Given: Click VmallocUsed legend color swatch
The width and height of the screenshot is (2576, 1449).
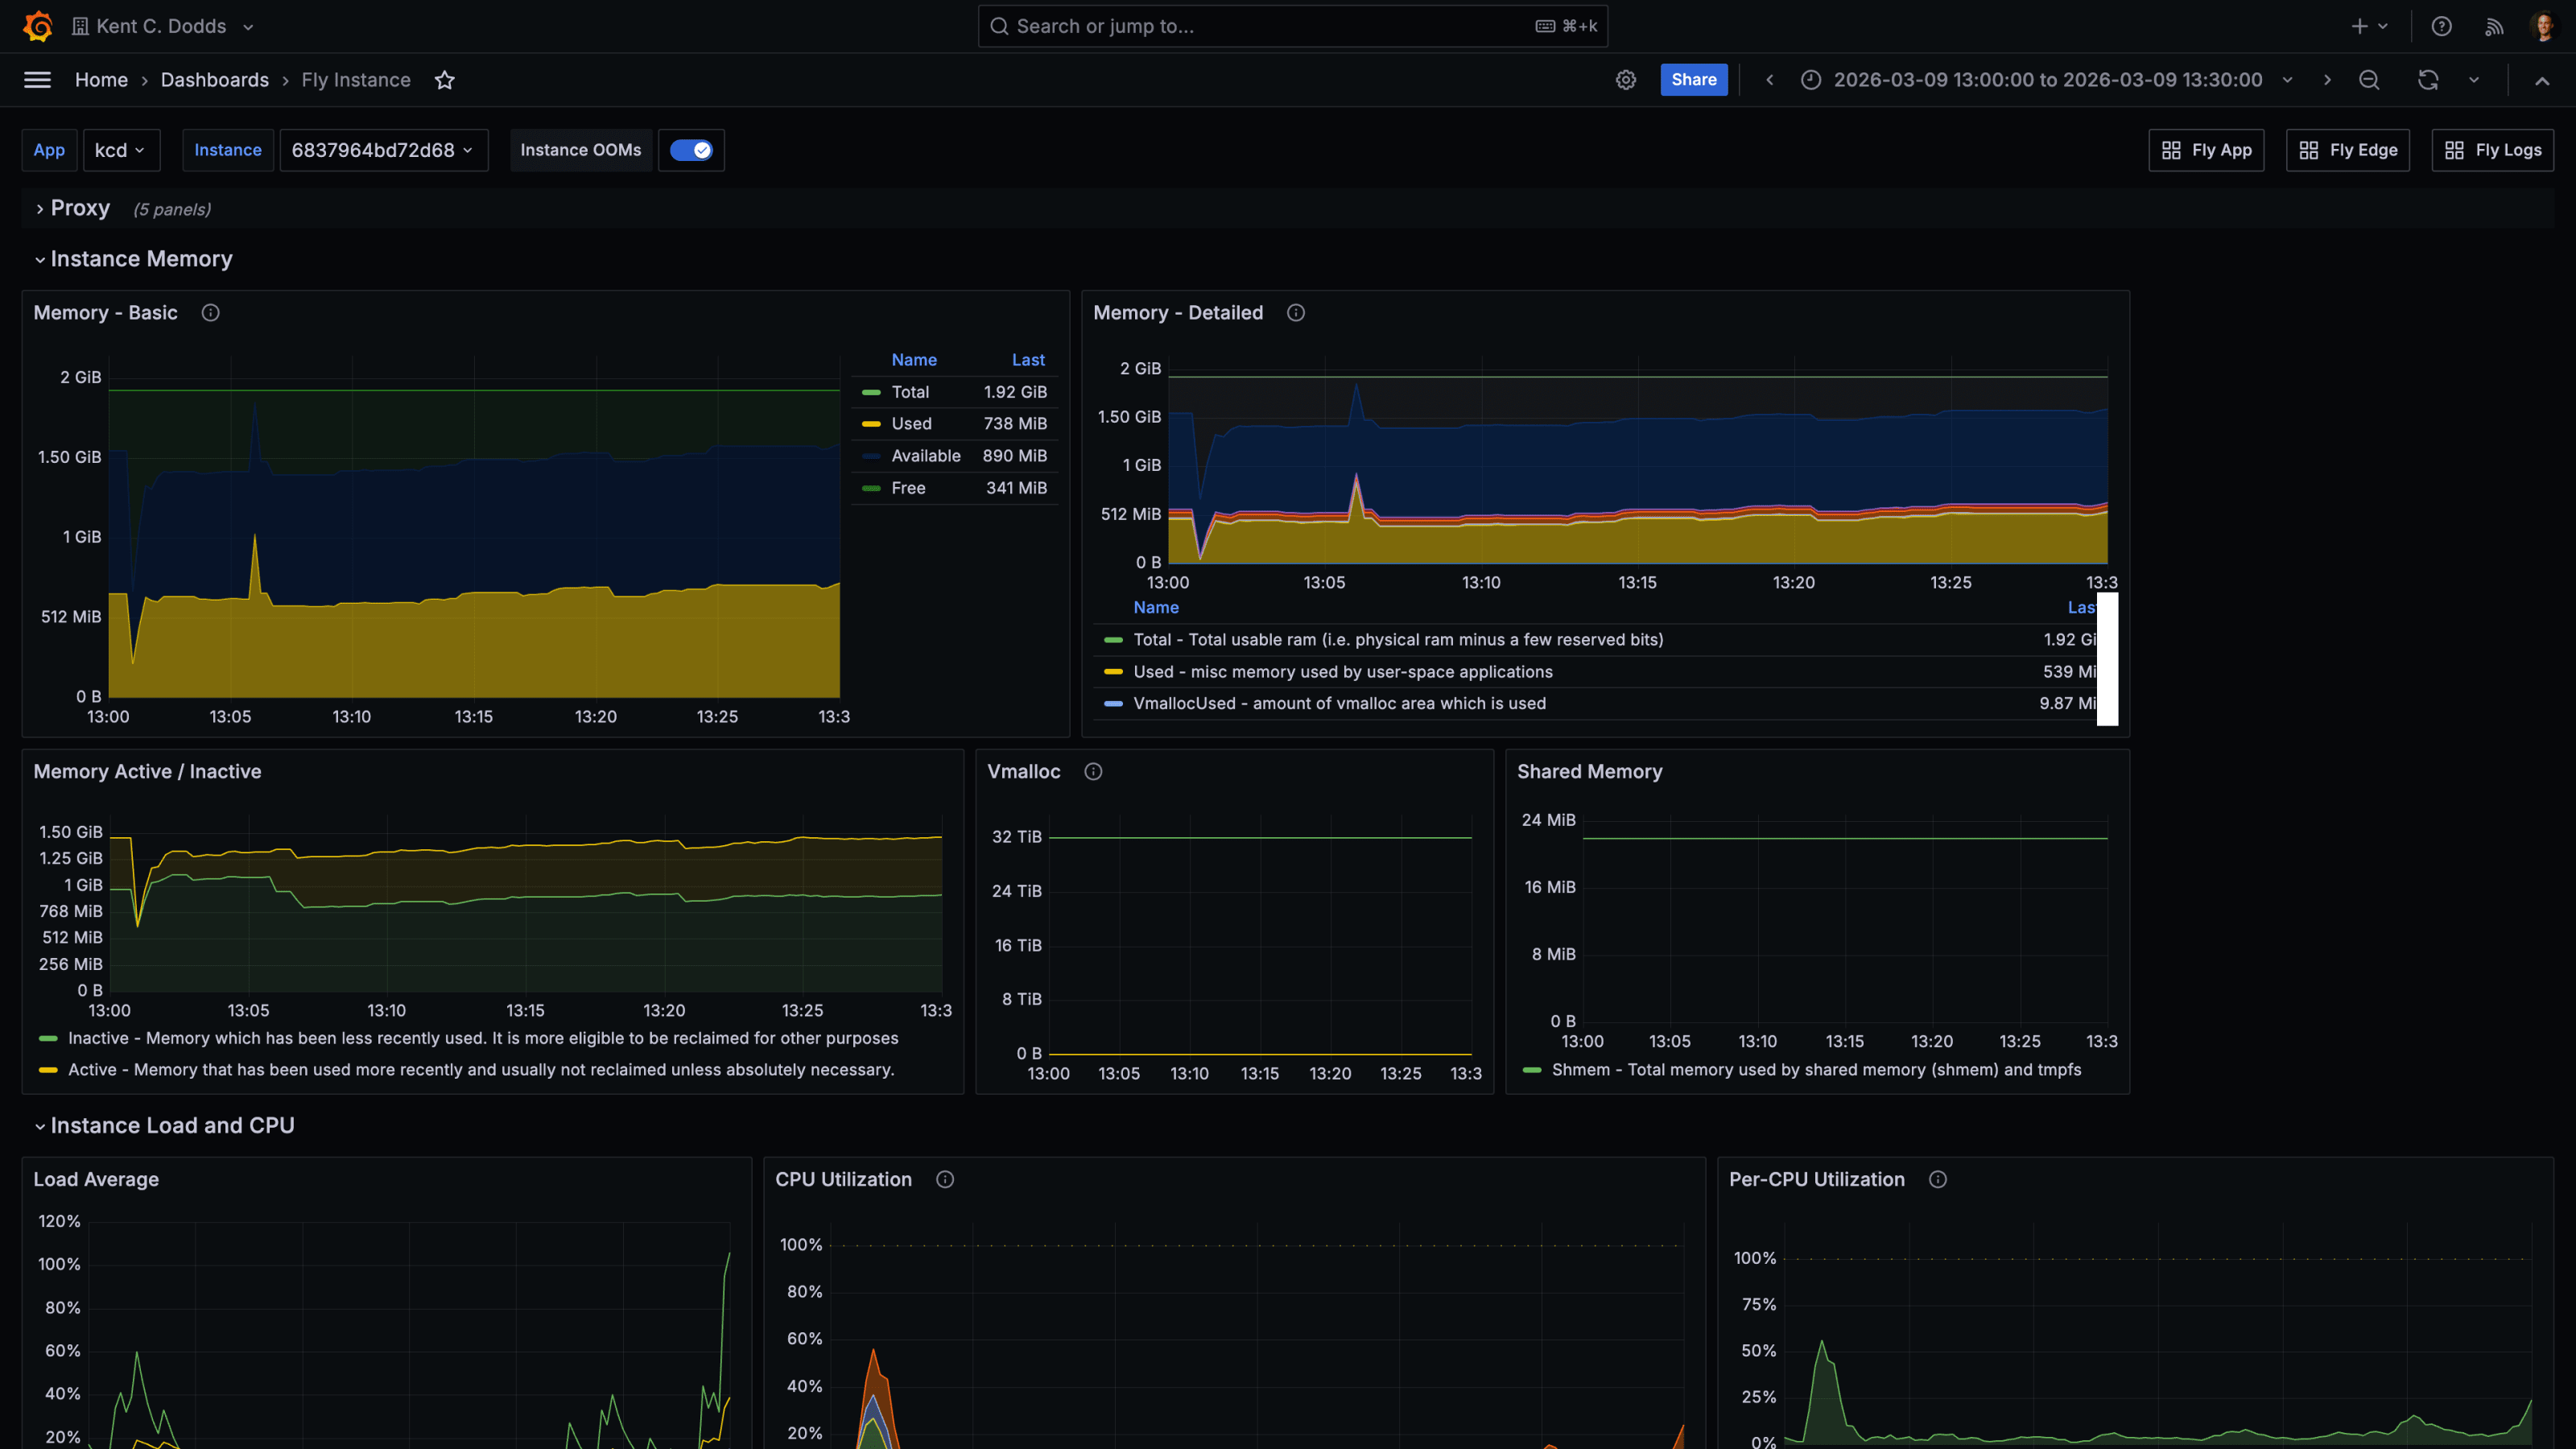Looking at the screenshot, I should (1113, 703).
